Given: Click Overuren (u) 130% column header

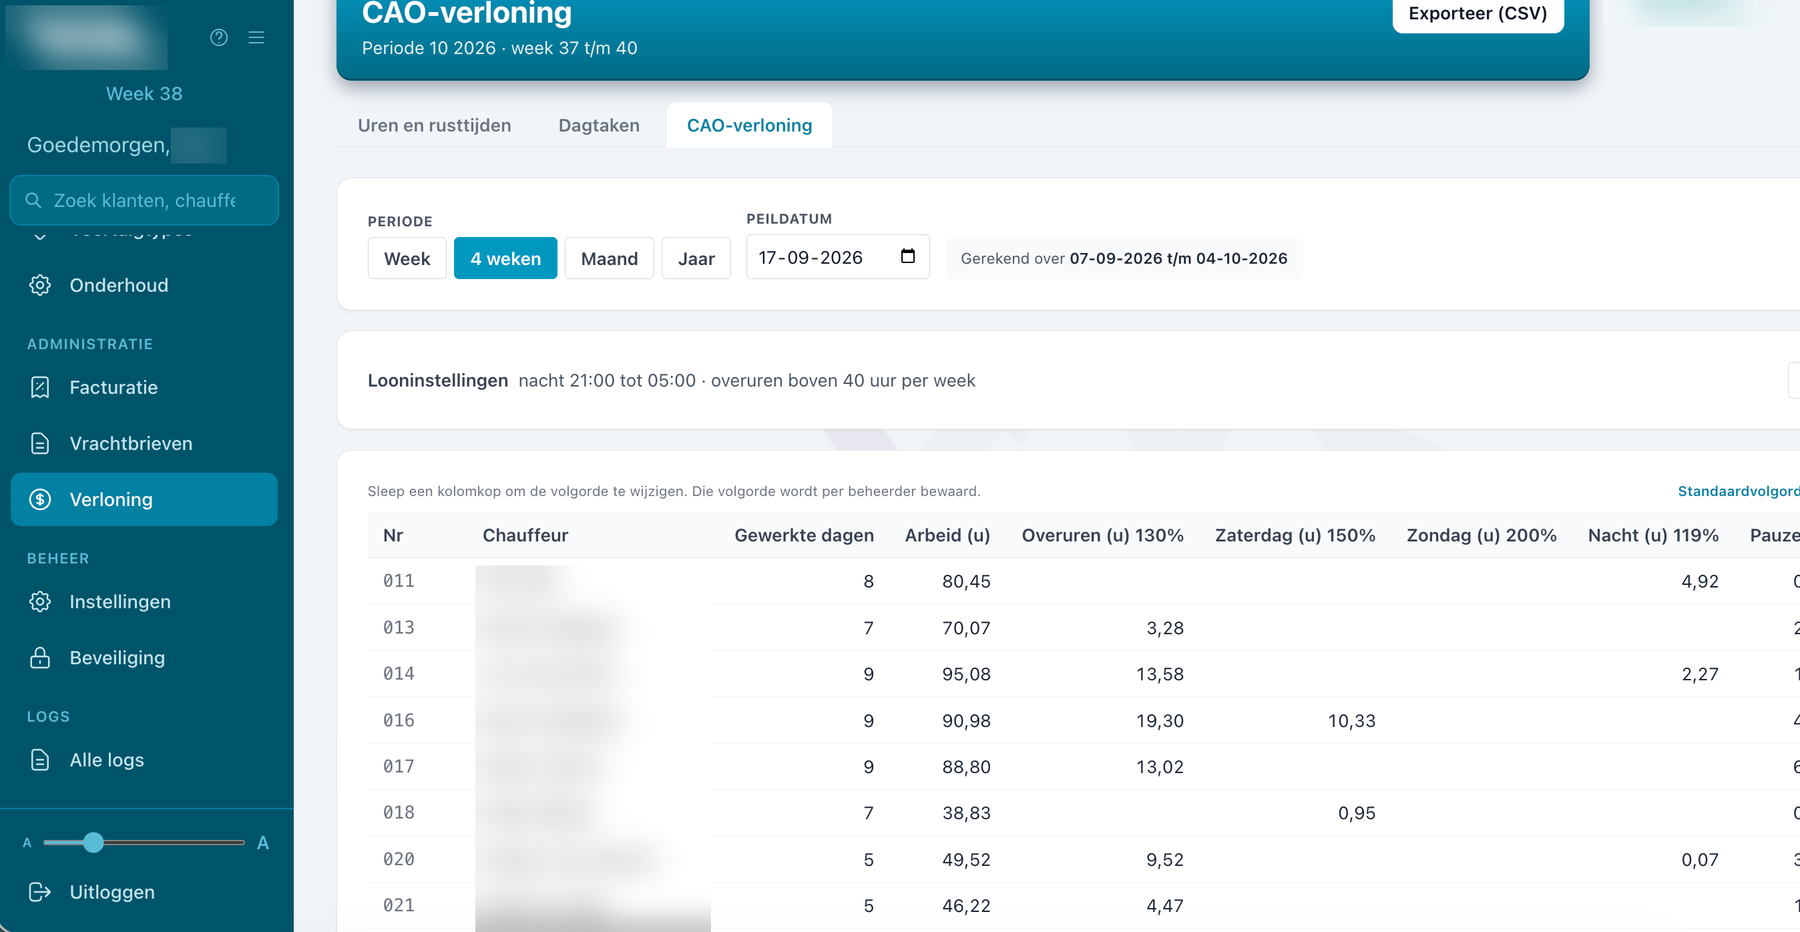Looking at the screenshot, I should 1102,535.
